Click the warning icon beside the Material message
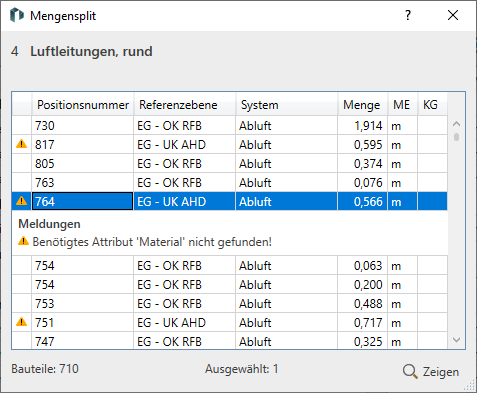 point(23,241)
